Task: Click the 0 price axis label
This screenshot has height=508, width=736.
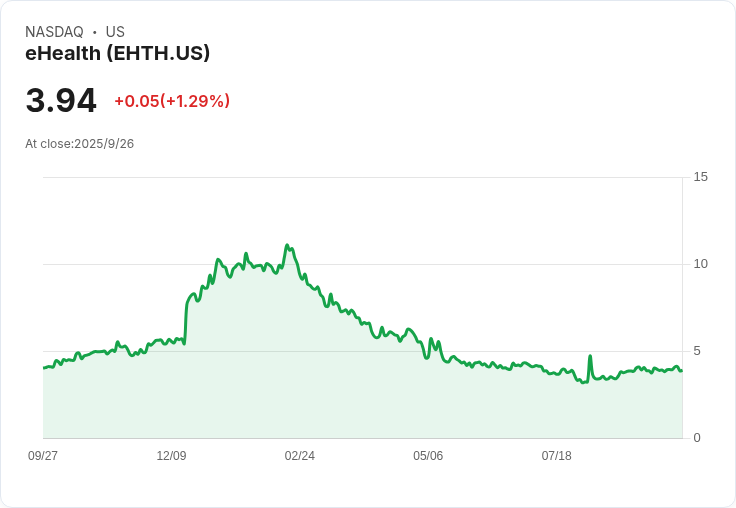Action: [x=697, y=438]
